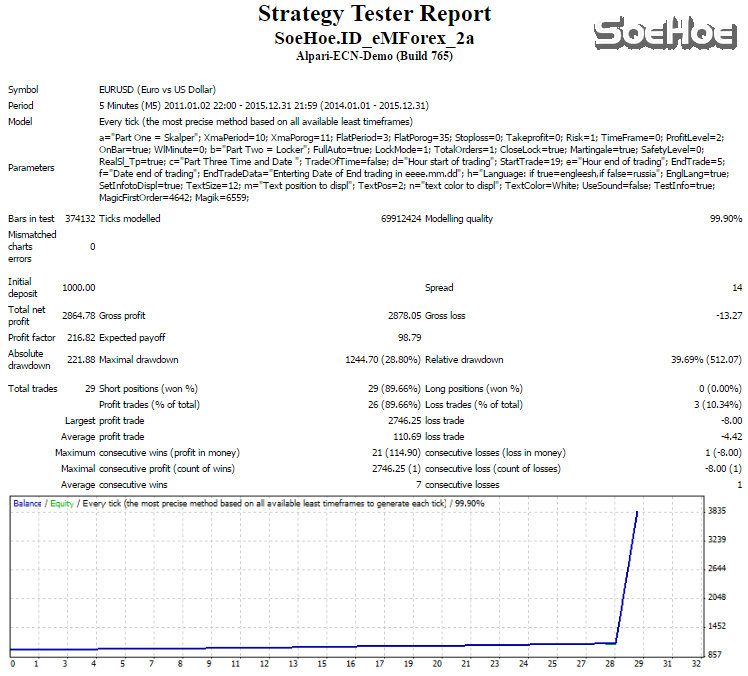Click the blue Balance legend label
The image size is (748, 676).
point(27,504)
